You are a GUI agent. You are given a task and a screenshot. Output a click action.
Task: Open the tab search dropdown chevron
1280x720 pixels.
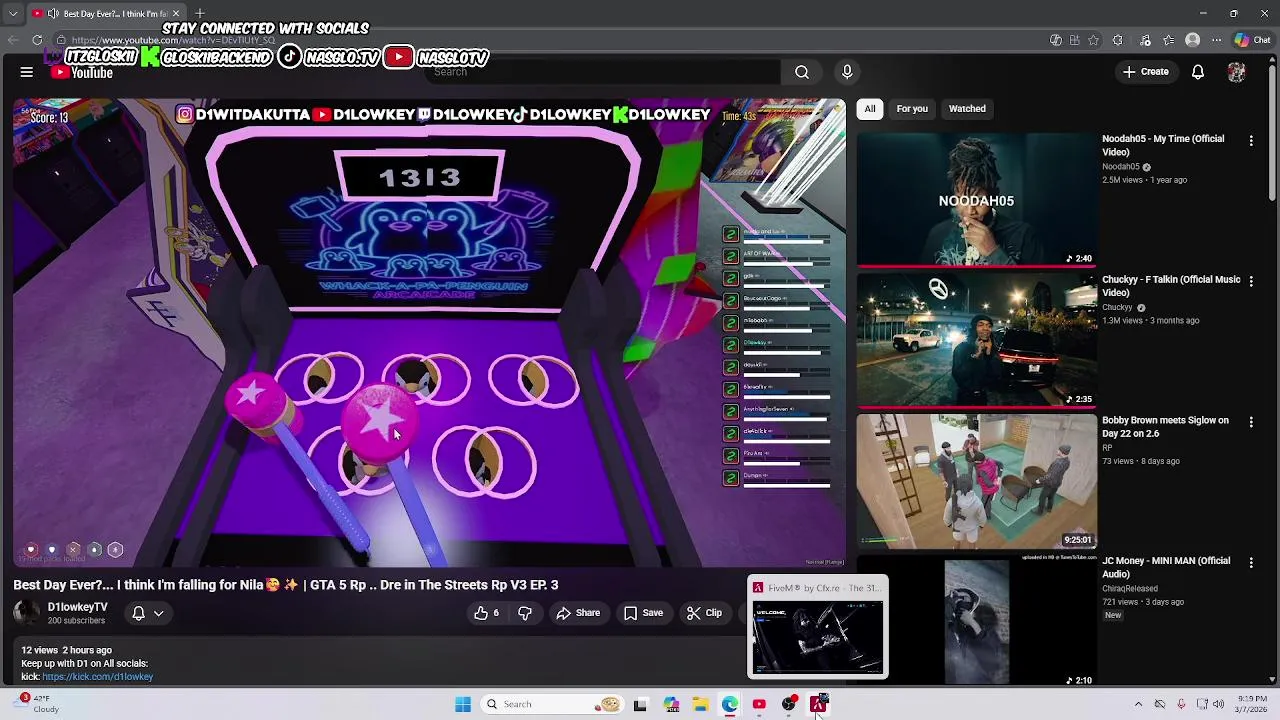(x=13, y=13)
